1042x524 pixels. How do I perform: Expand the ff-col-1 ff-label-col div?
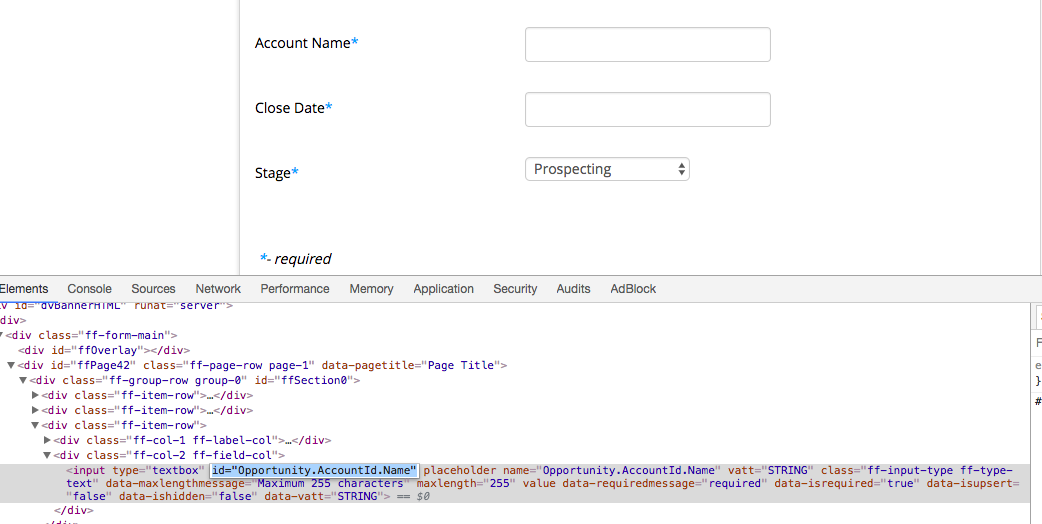(47, 440)
